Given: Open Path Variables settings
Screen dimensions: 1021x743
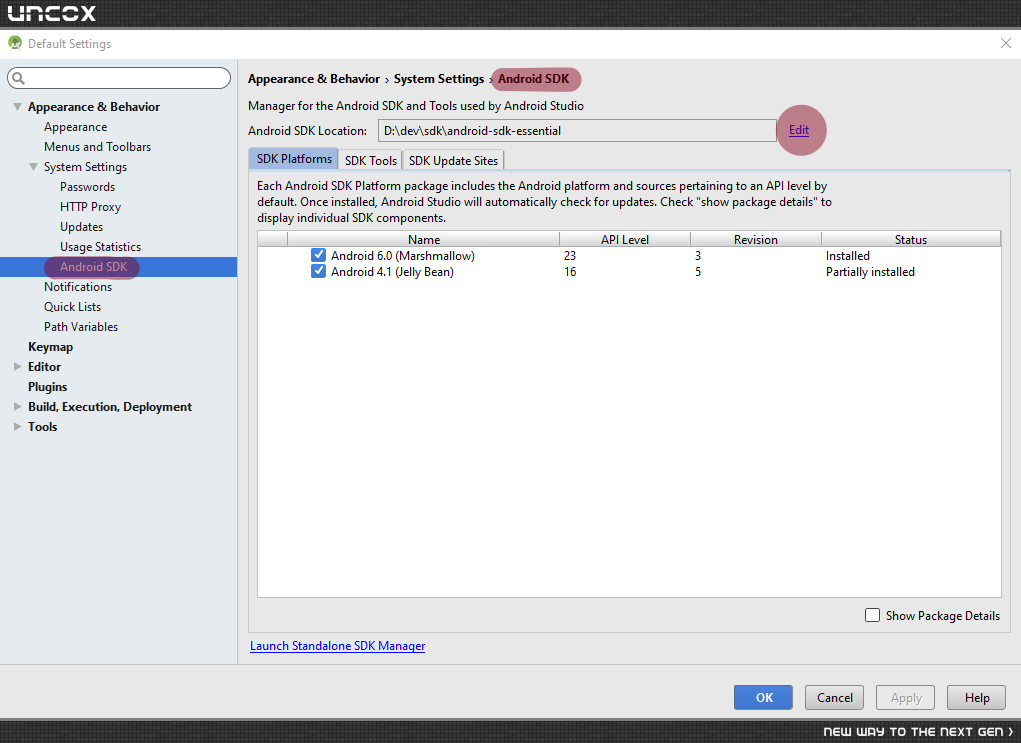Looking at the screenshot, I should click(81, 327).
